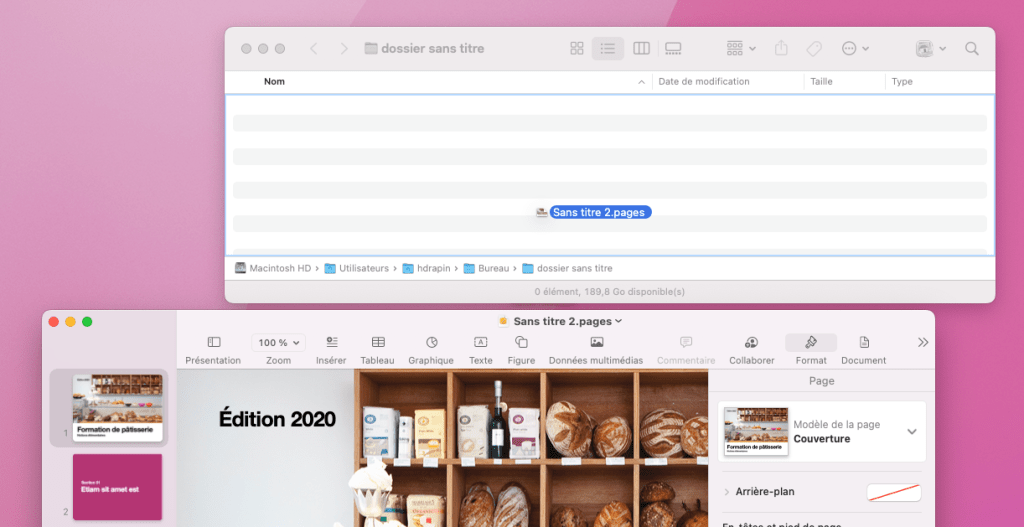Open the 100 % zoom dropdown
This screenshot has width=1024, height=527.
tap(278, 343)
